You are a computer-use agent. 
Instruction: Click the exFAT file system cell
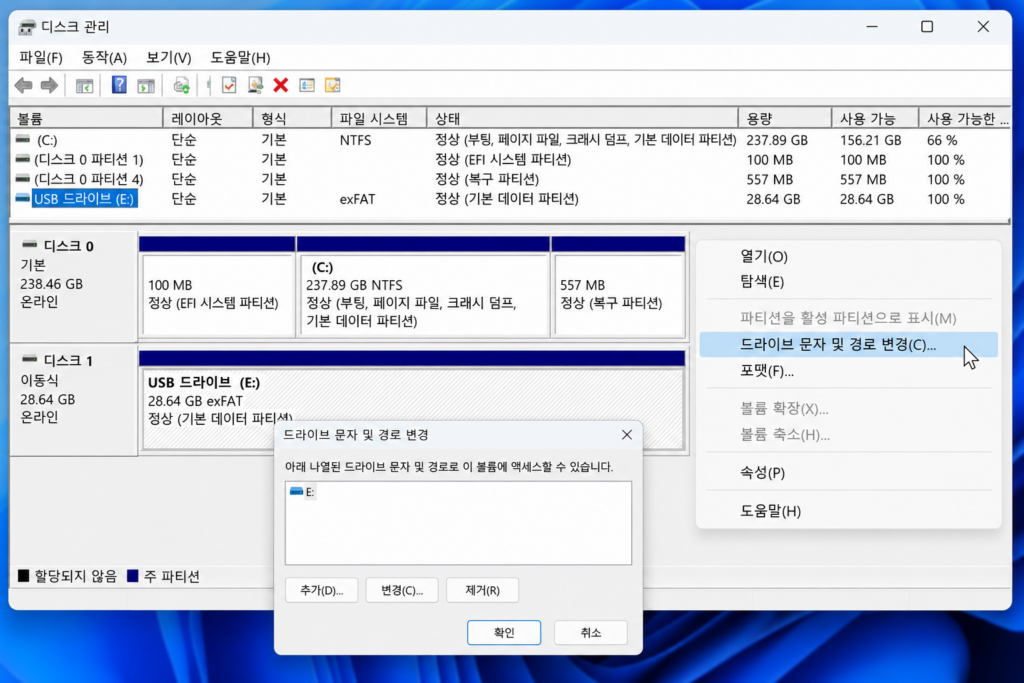click(x=357, y=199)
